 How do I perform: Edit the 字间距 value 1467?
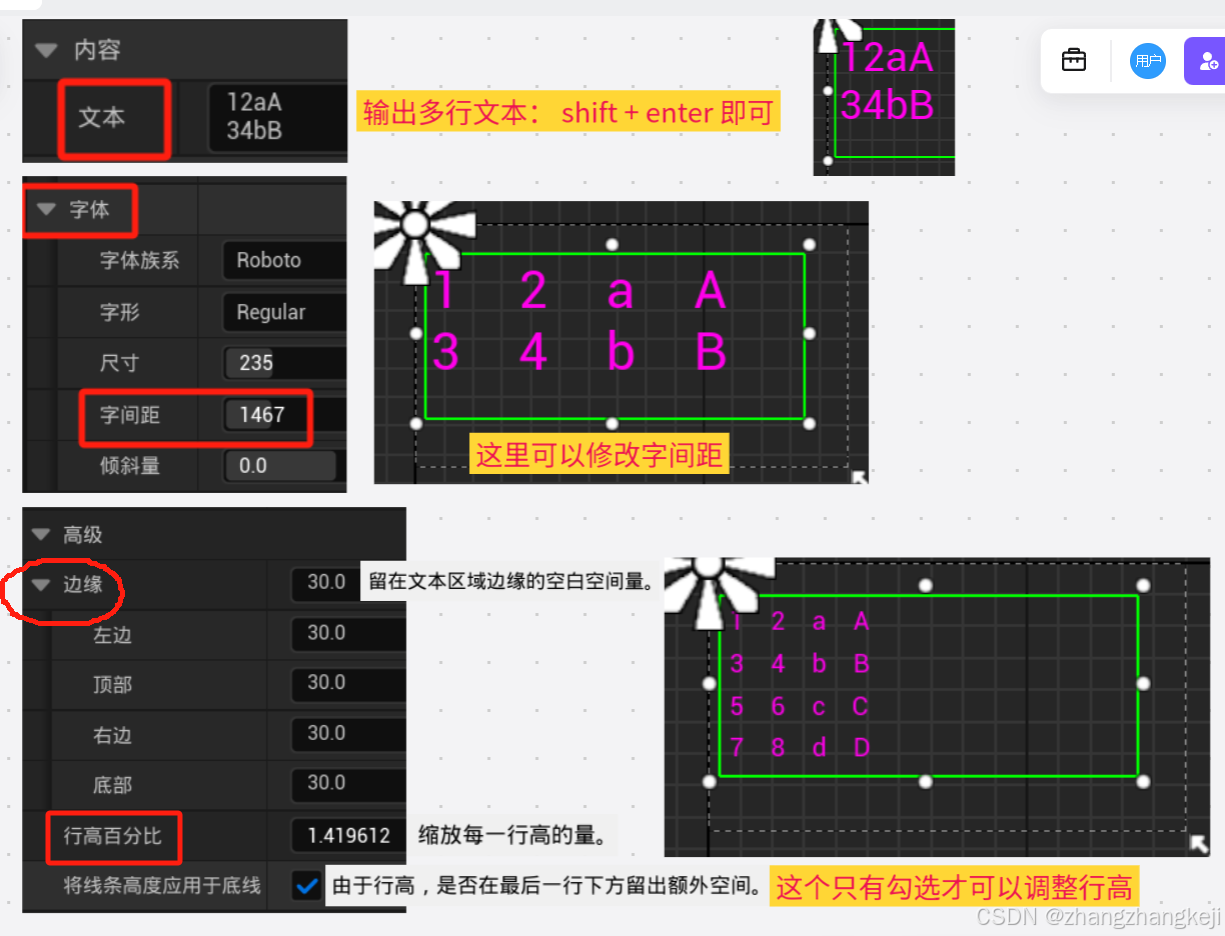click(263, 414)
